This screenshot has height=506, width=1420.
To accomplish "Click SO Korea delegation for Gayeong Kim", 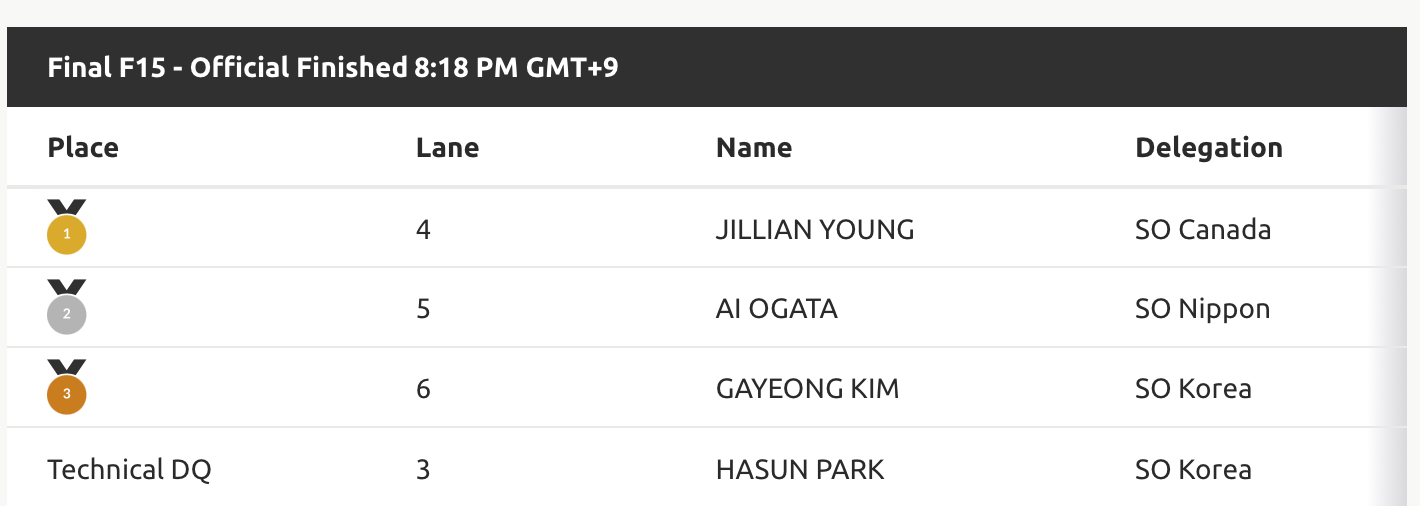I will click(x=1193, y=389).
